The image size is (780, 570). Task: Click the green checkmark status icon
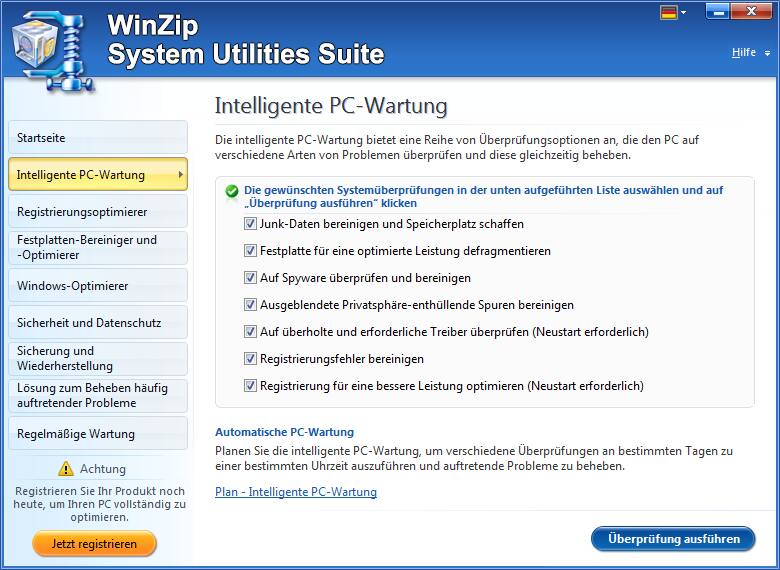click(x=232, y=190)
